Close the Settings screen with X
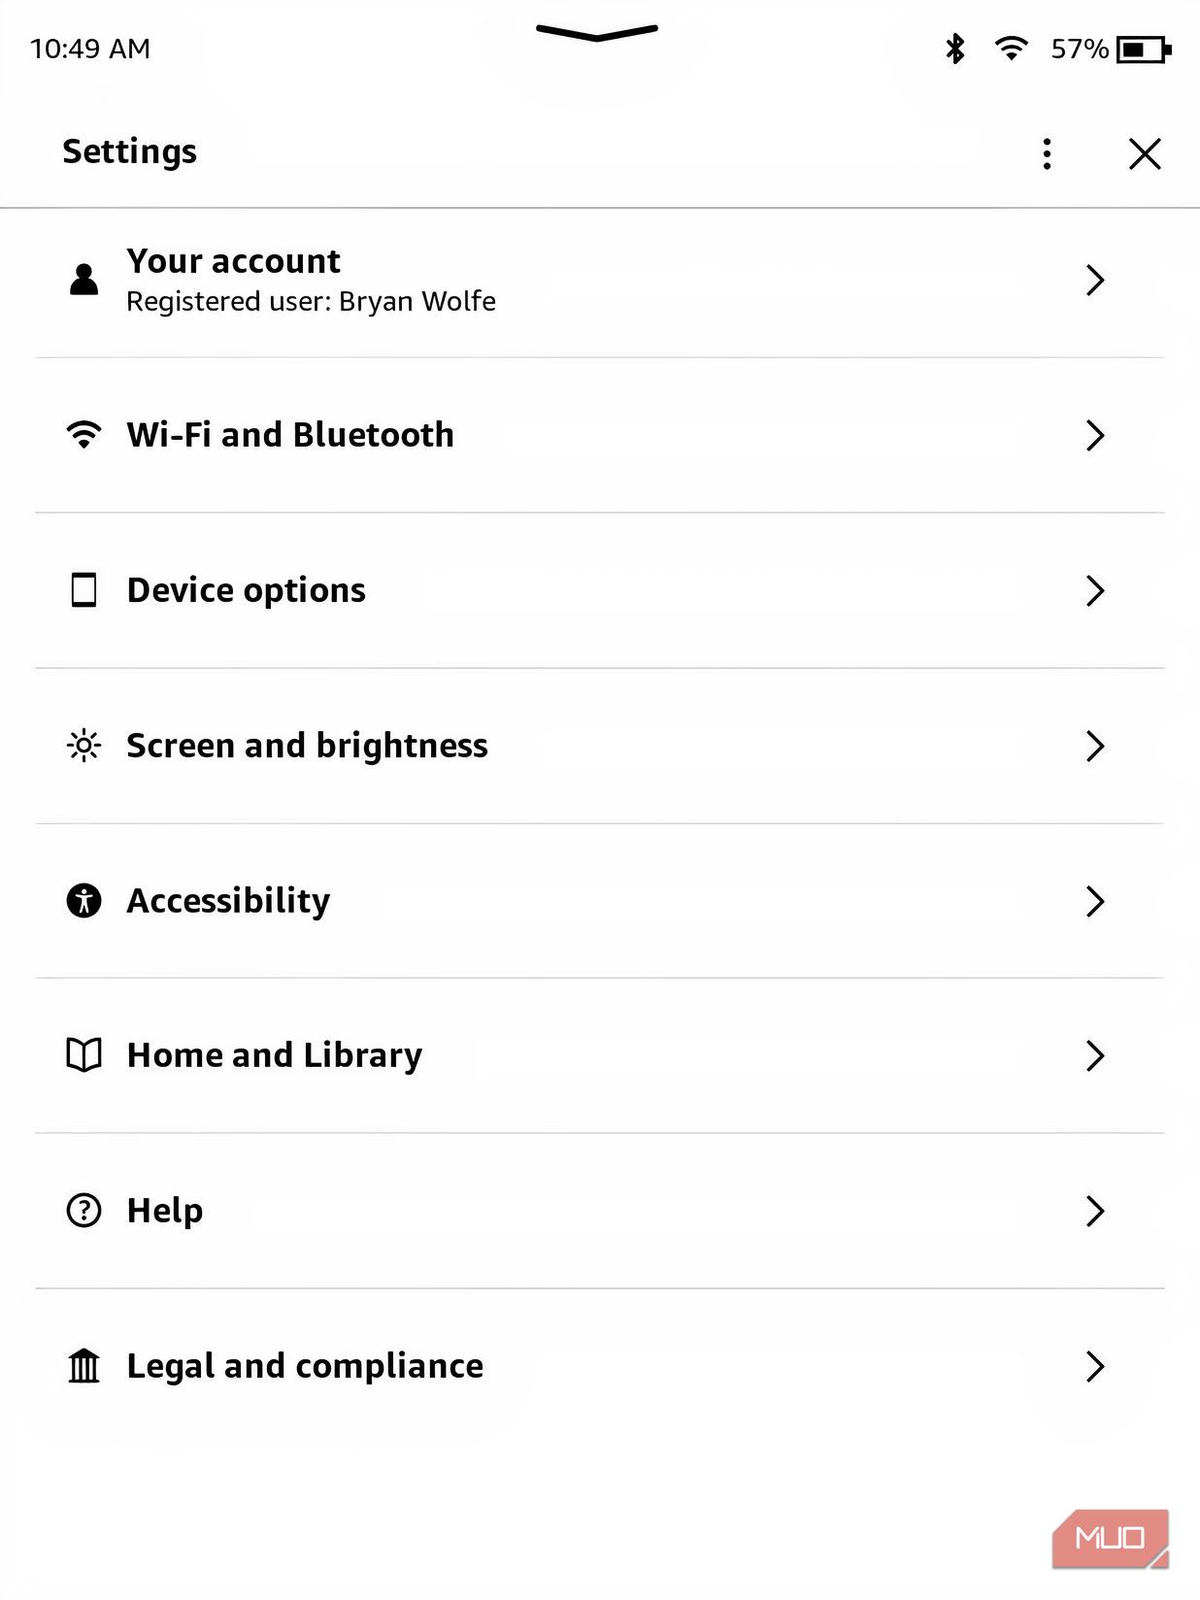Screen dimensions: 1200x1600 pos(1145,154)
